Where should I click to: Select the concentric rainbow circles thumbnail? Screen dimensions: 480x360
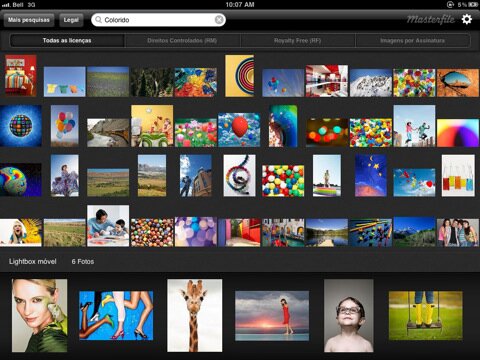click(x=239, y=76)
